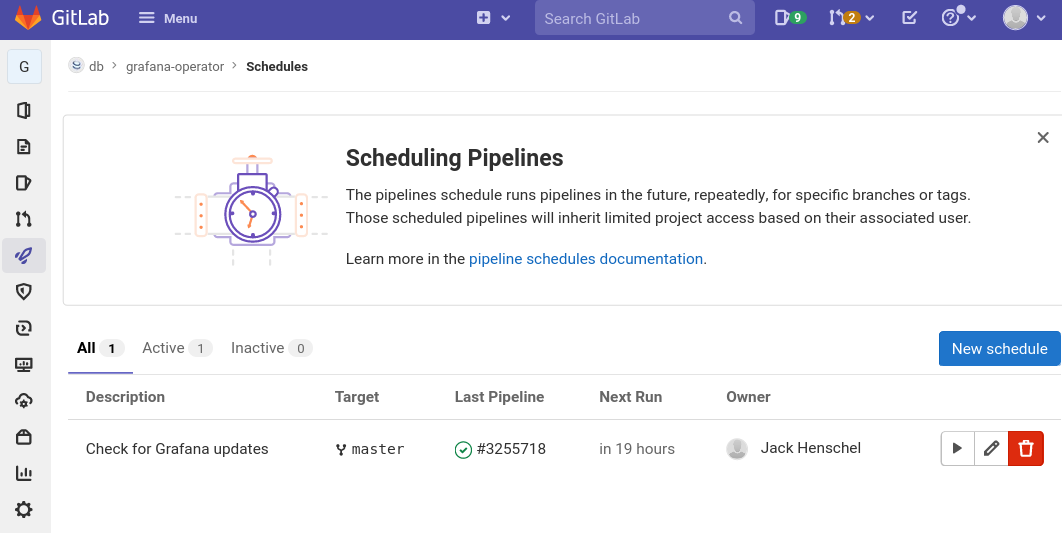This screenshot has width=1062, height=533.
Task: Click the GitLab fox logo
Action: pyautogui.click(x=28, y=18)
